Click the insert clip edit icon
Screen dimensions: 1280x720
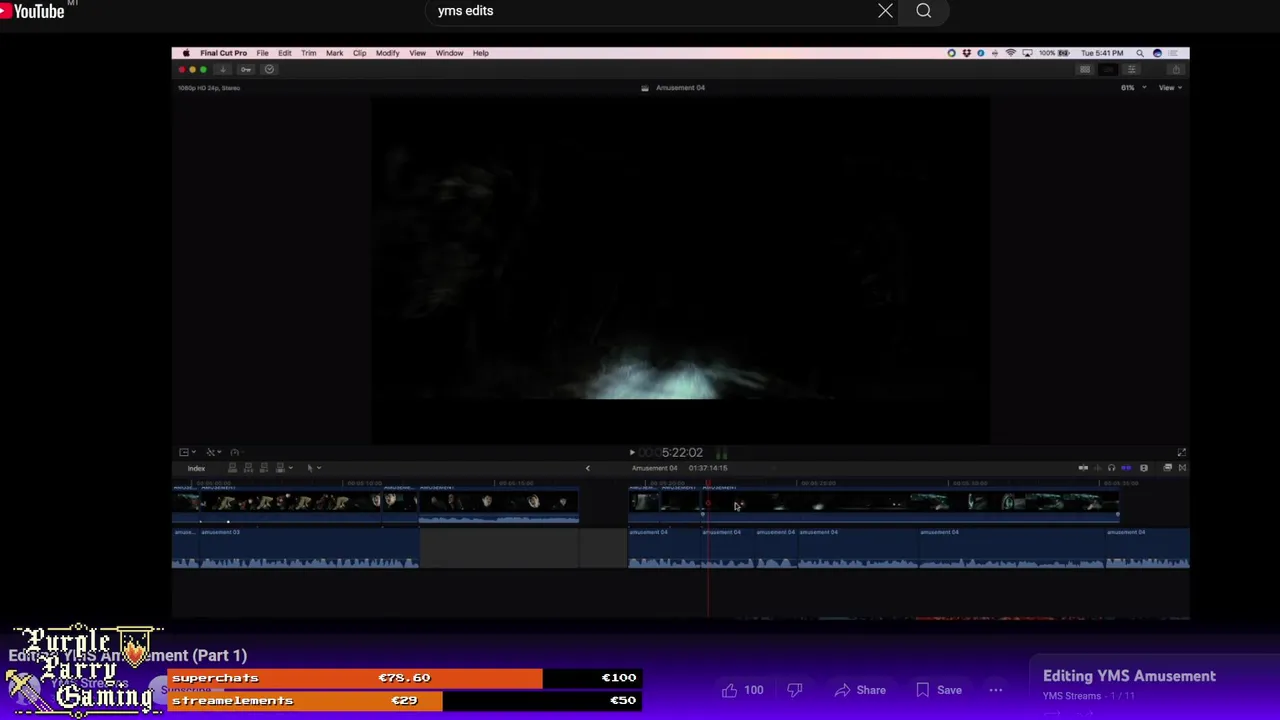[248, 468]
